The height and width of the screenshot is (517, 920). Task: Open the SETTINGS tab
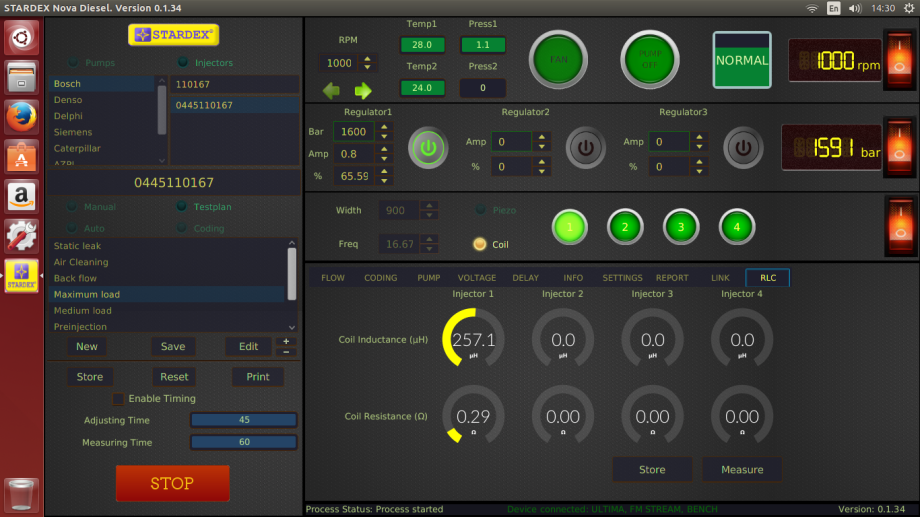pyautogui.click(x=622, y=278)
